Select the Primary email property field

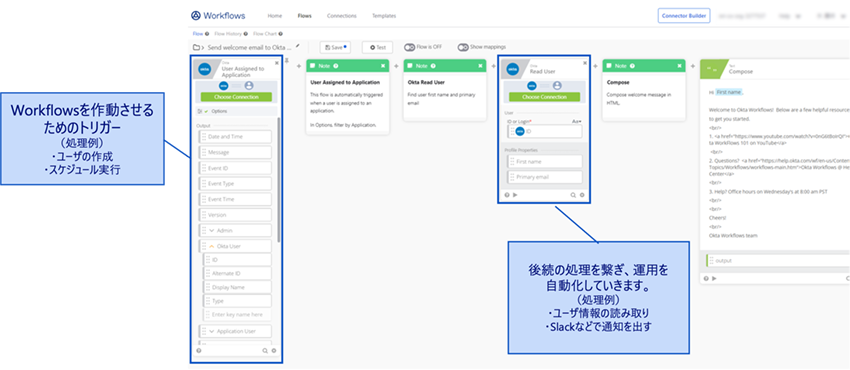[545, 177]
